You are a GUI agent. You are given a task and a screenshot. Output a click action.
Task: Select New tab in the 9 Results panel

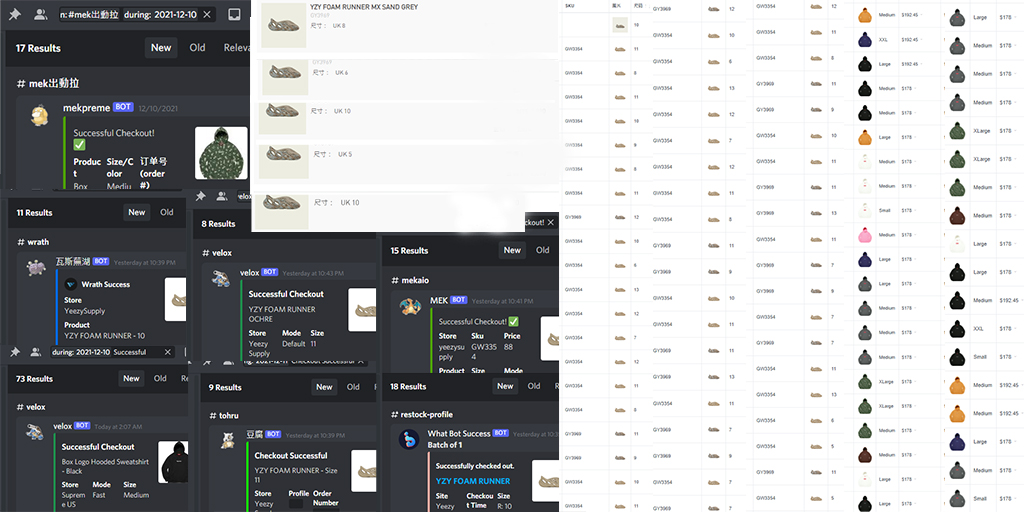tap(325, 387)
